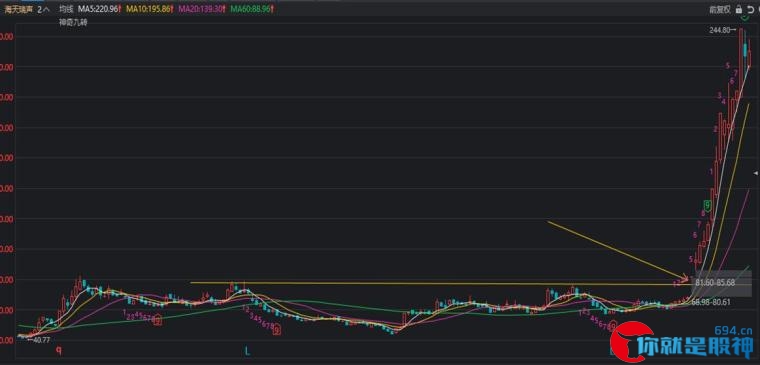Collapse the indicator list arrow next to 2
This screenshot has height=365, width=760.
tap(47, 9)
